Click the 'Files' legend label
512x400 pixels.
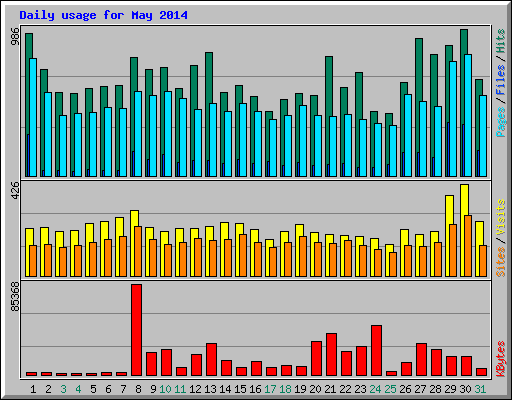[x=500, y=79]
